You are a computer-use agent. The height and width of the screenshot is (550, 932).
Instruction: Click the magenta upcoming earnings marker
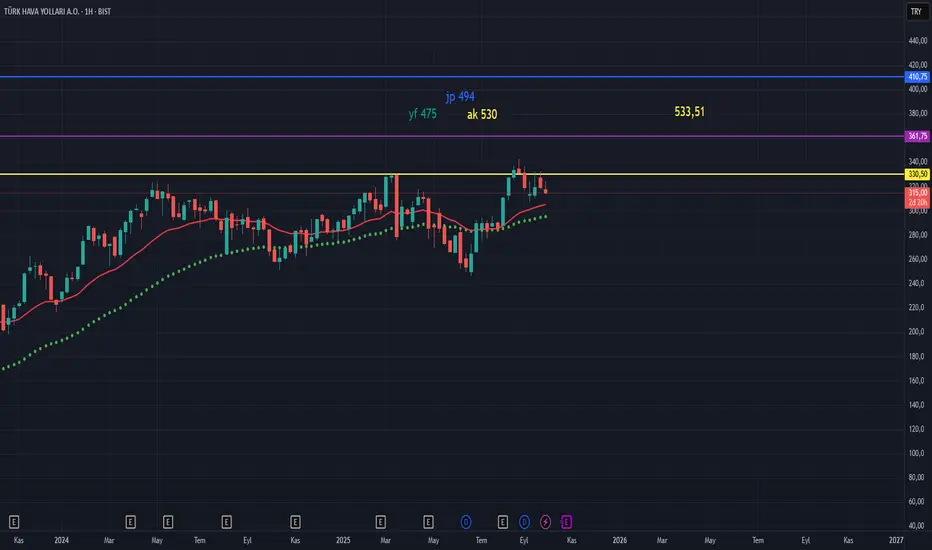coord(566,522)
